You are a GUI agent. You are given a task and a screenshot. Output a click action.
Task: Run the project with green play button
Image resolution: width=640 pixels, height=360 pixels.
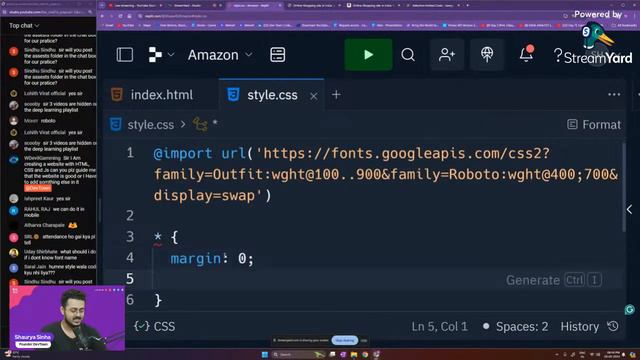pyautogui.click(x=368, y=55)
